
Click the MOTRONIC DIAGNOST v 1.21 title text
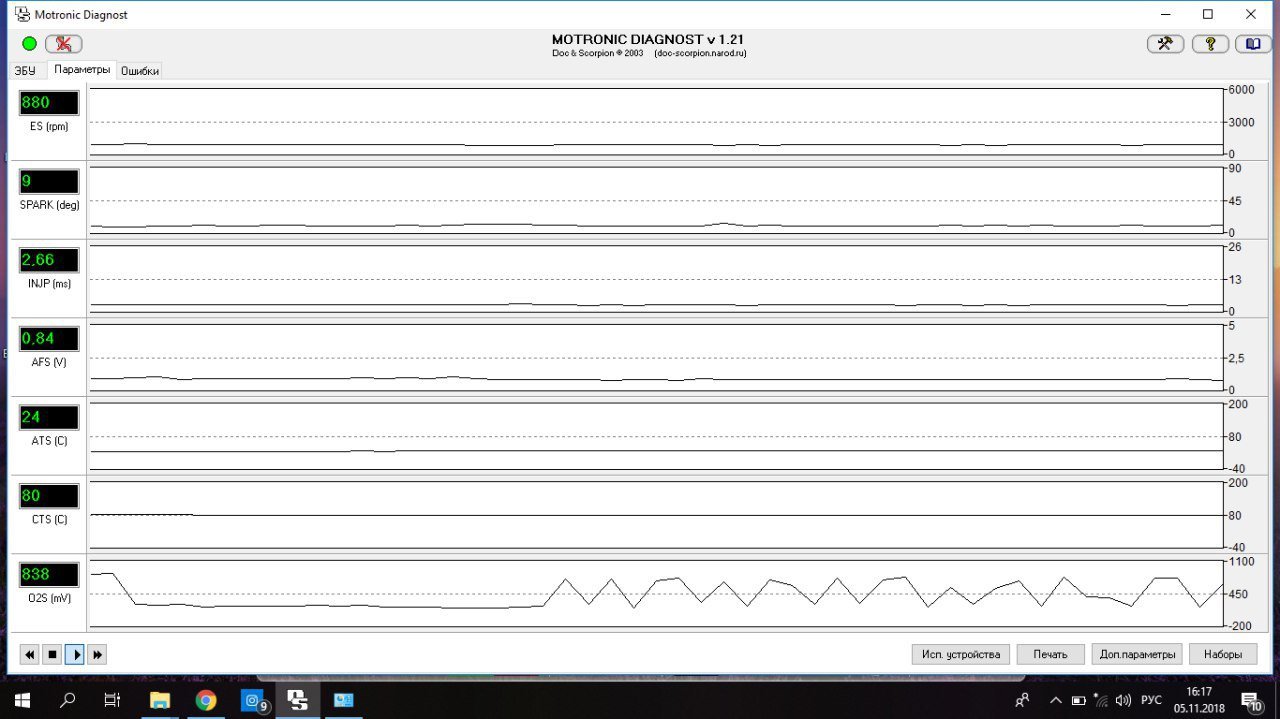[648, 39]
